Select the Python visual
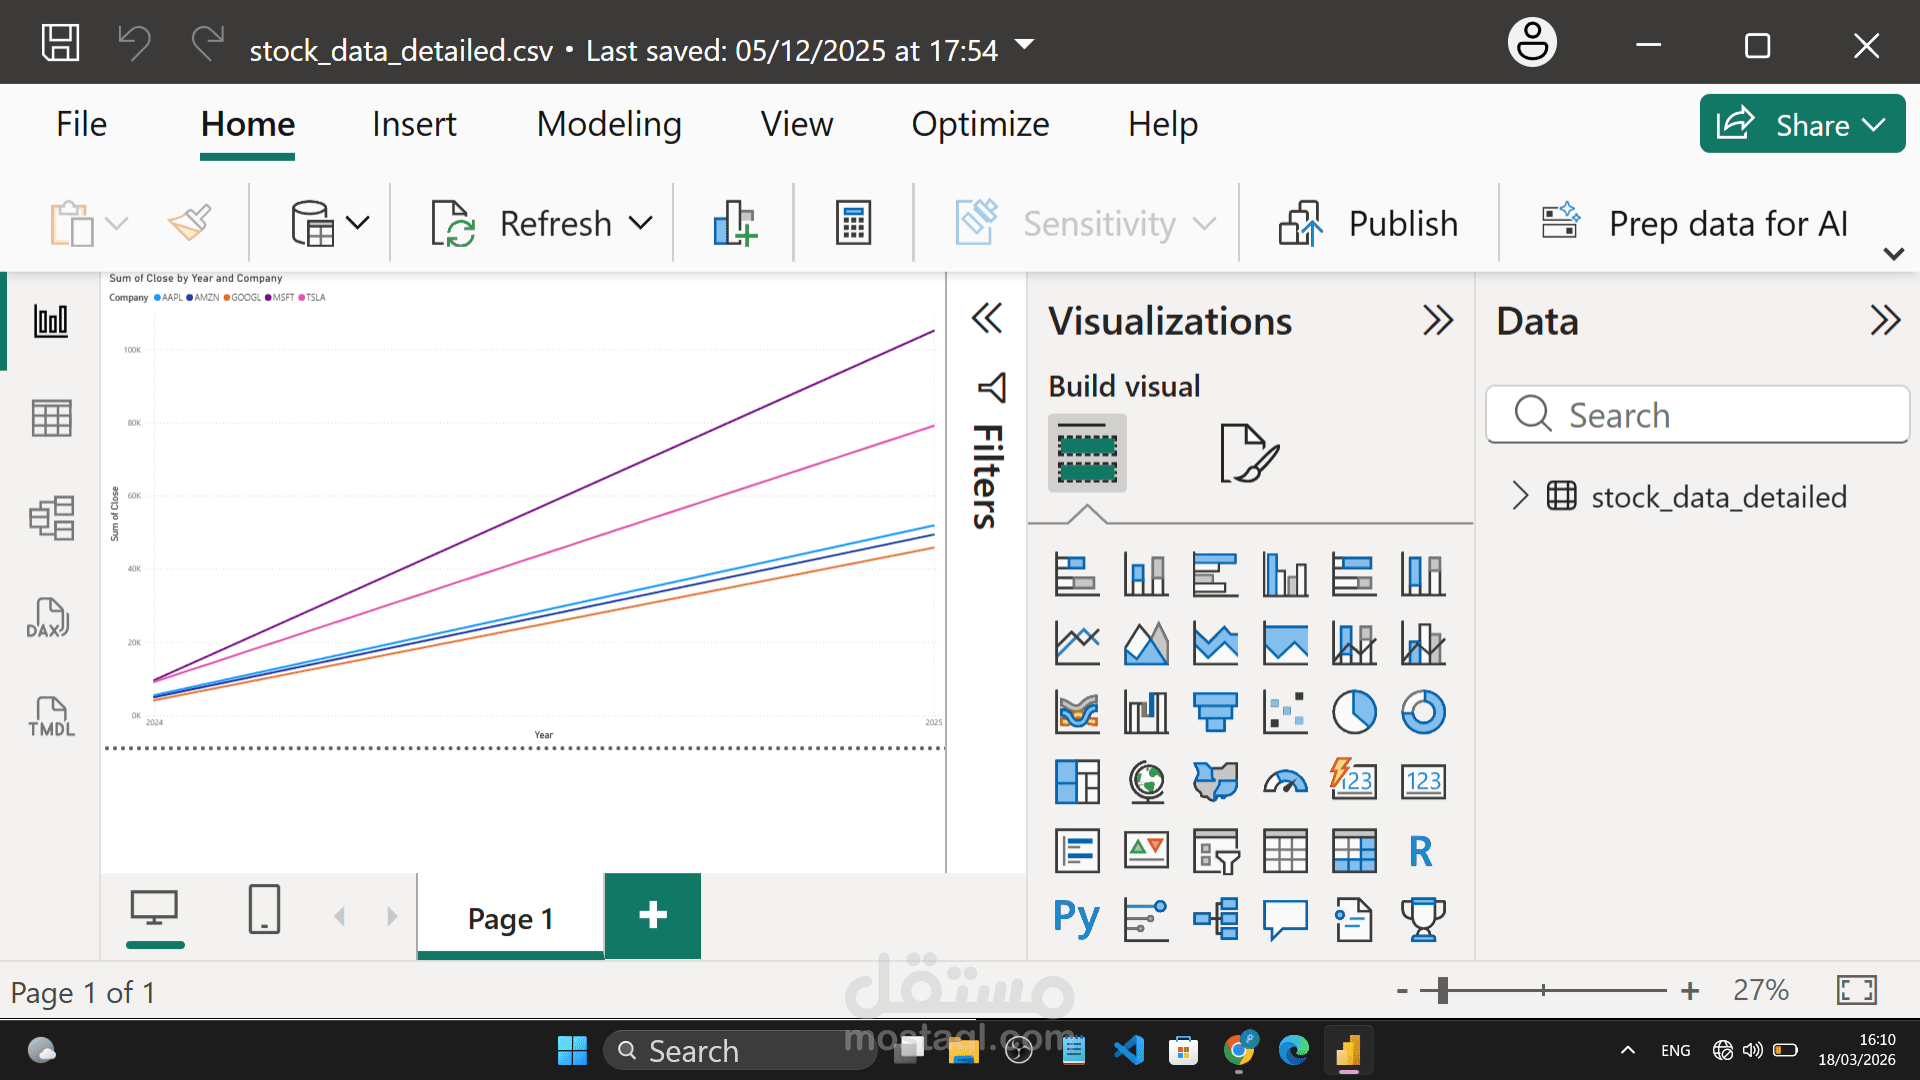This screenshot has height=1080, width=1920. tap(1076, 917)
